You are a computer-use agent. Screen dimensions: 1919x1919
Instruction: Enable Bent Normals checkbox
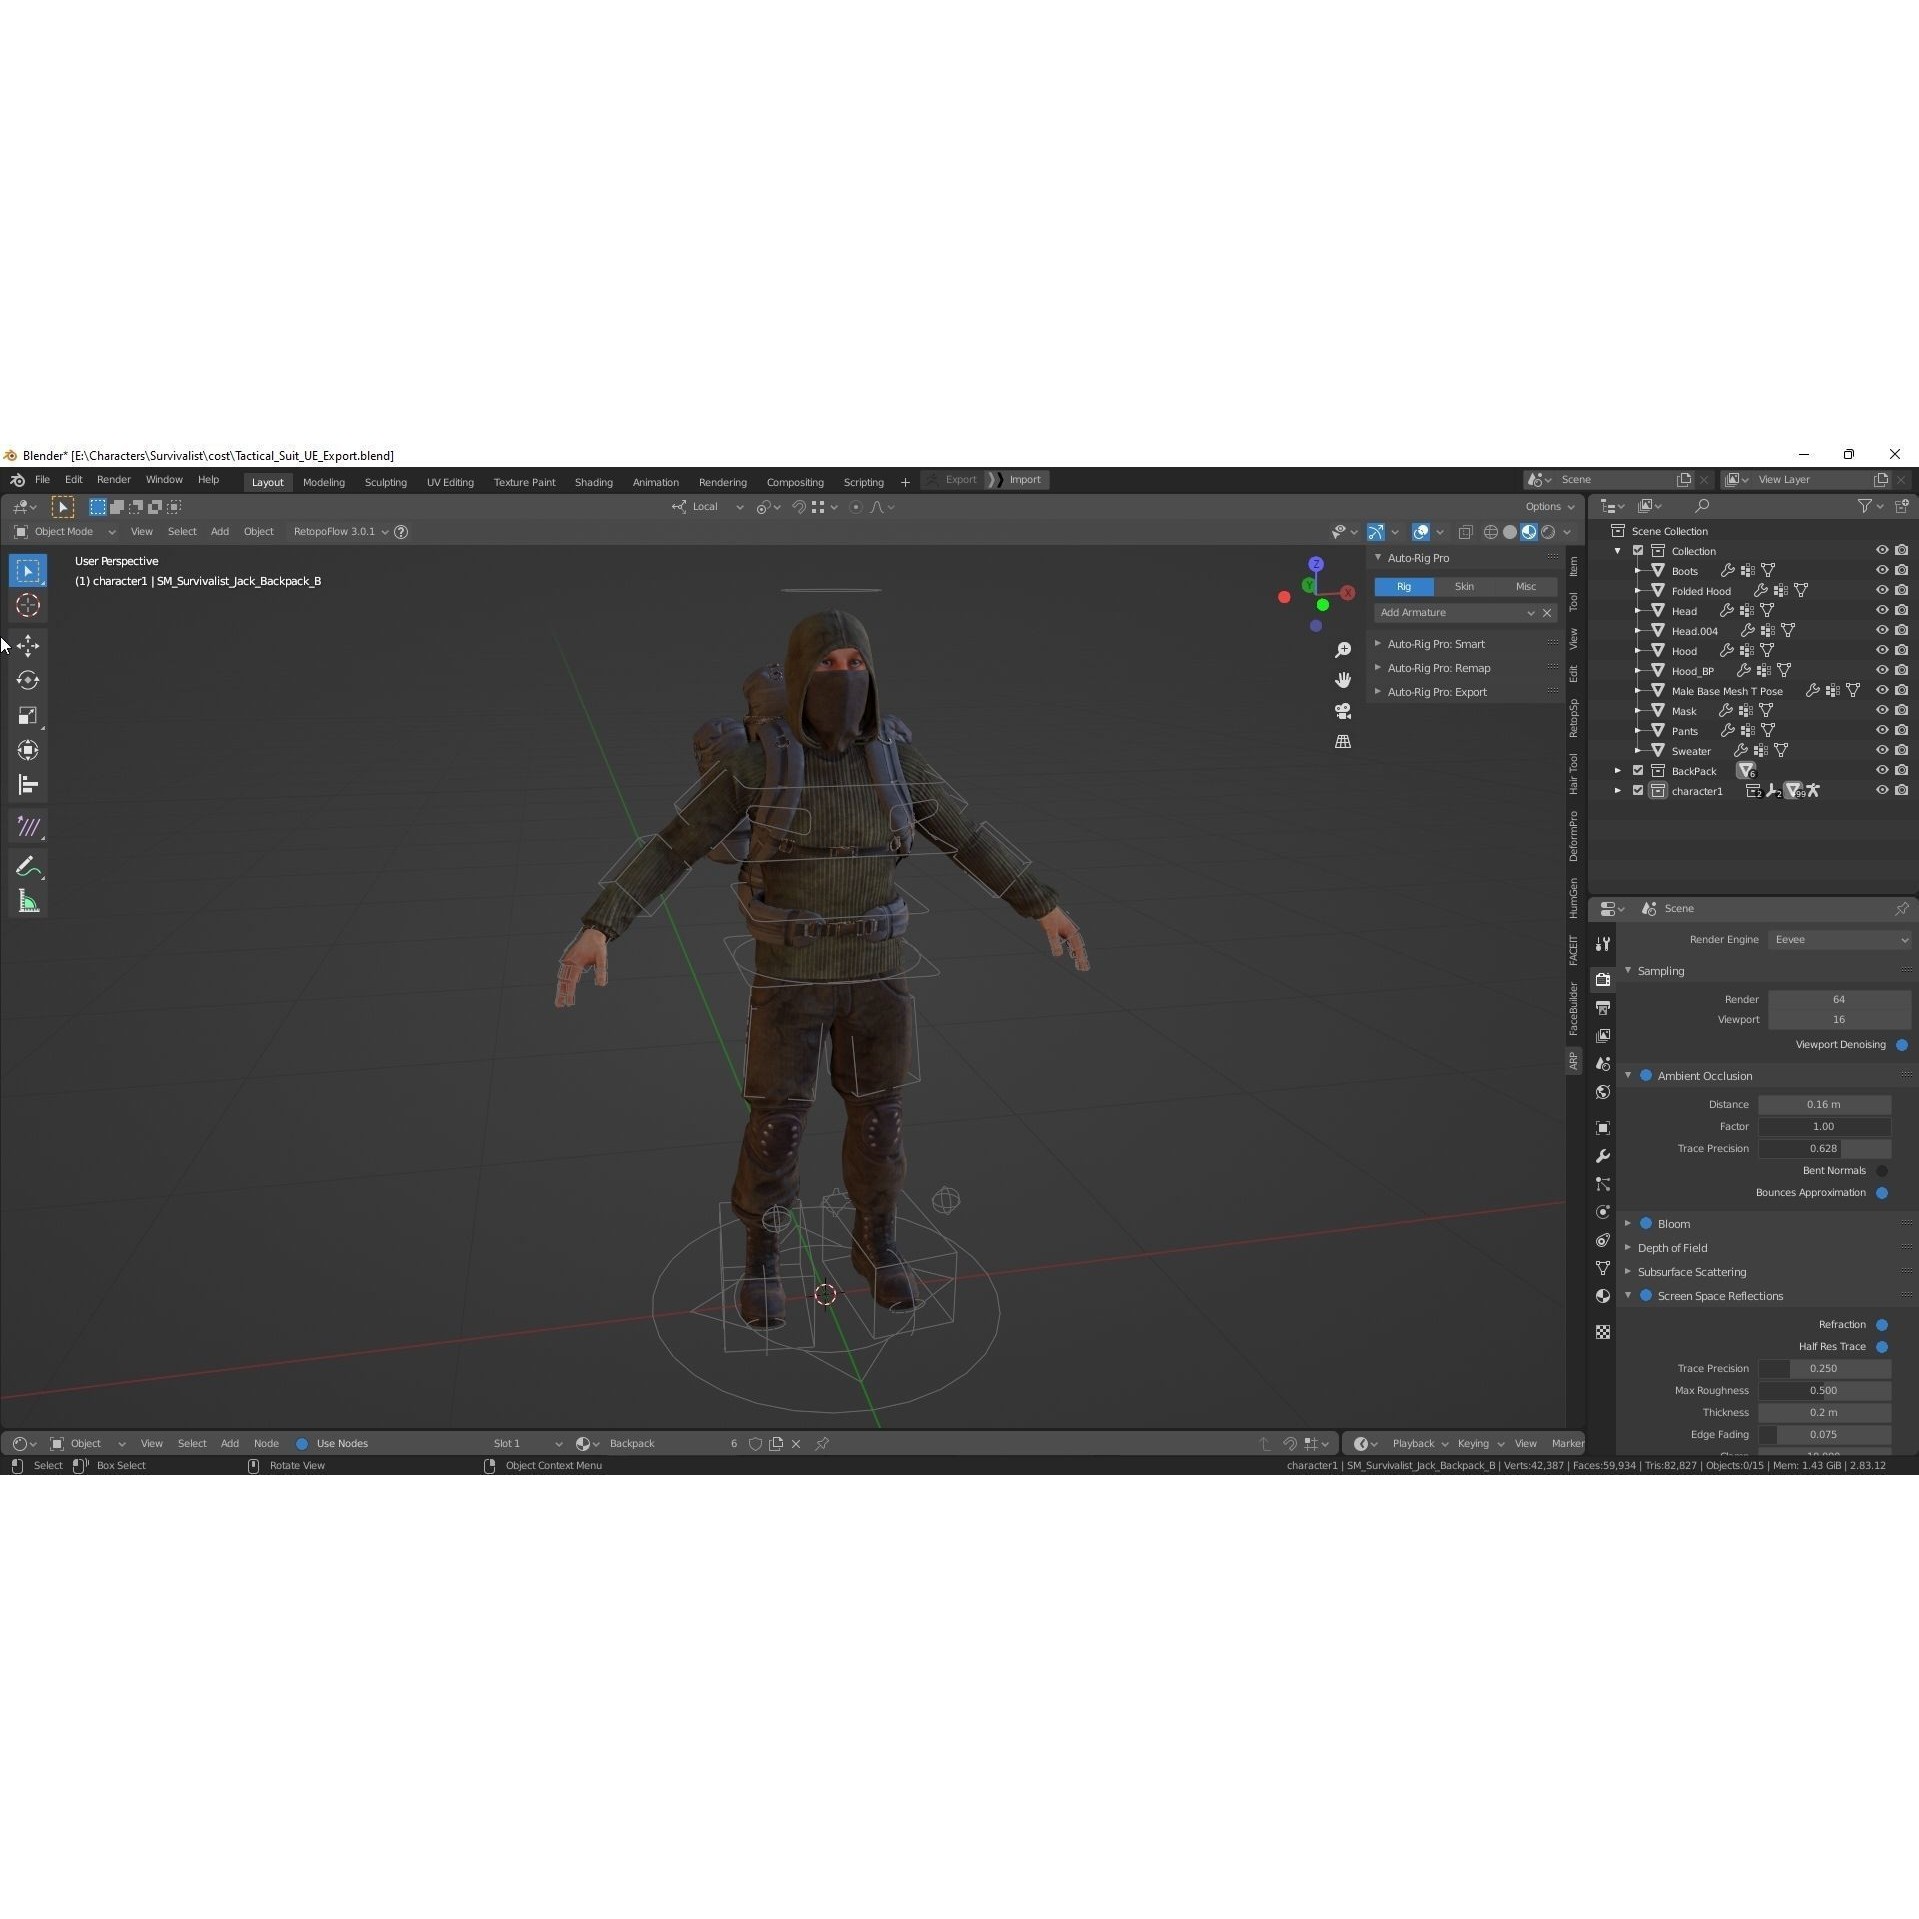[x=1882, y=1171]
